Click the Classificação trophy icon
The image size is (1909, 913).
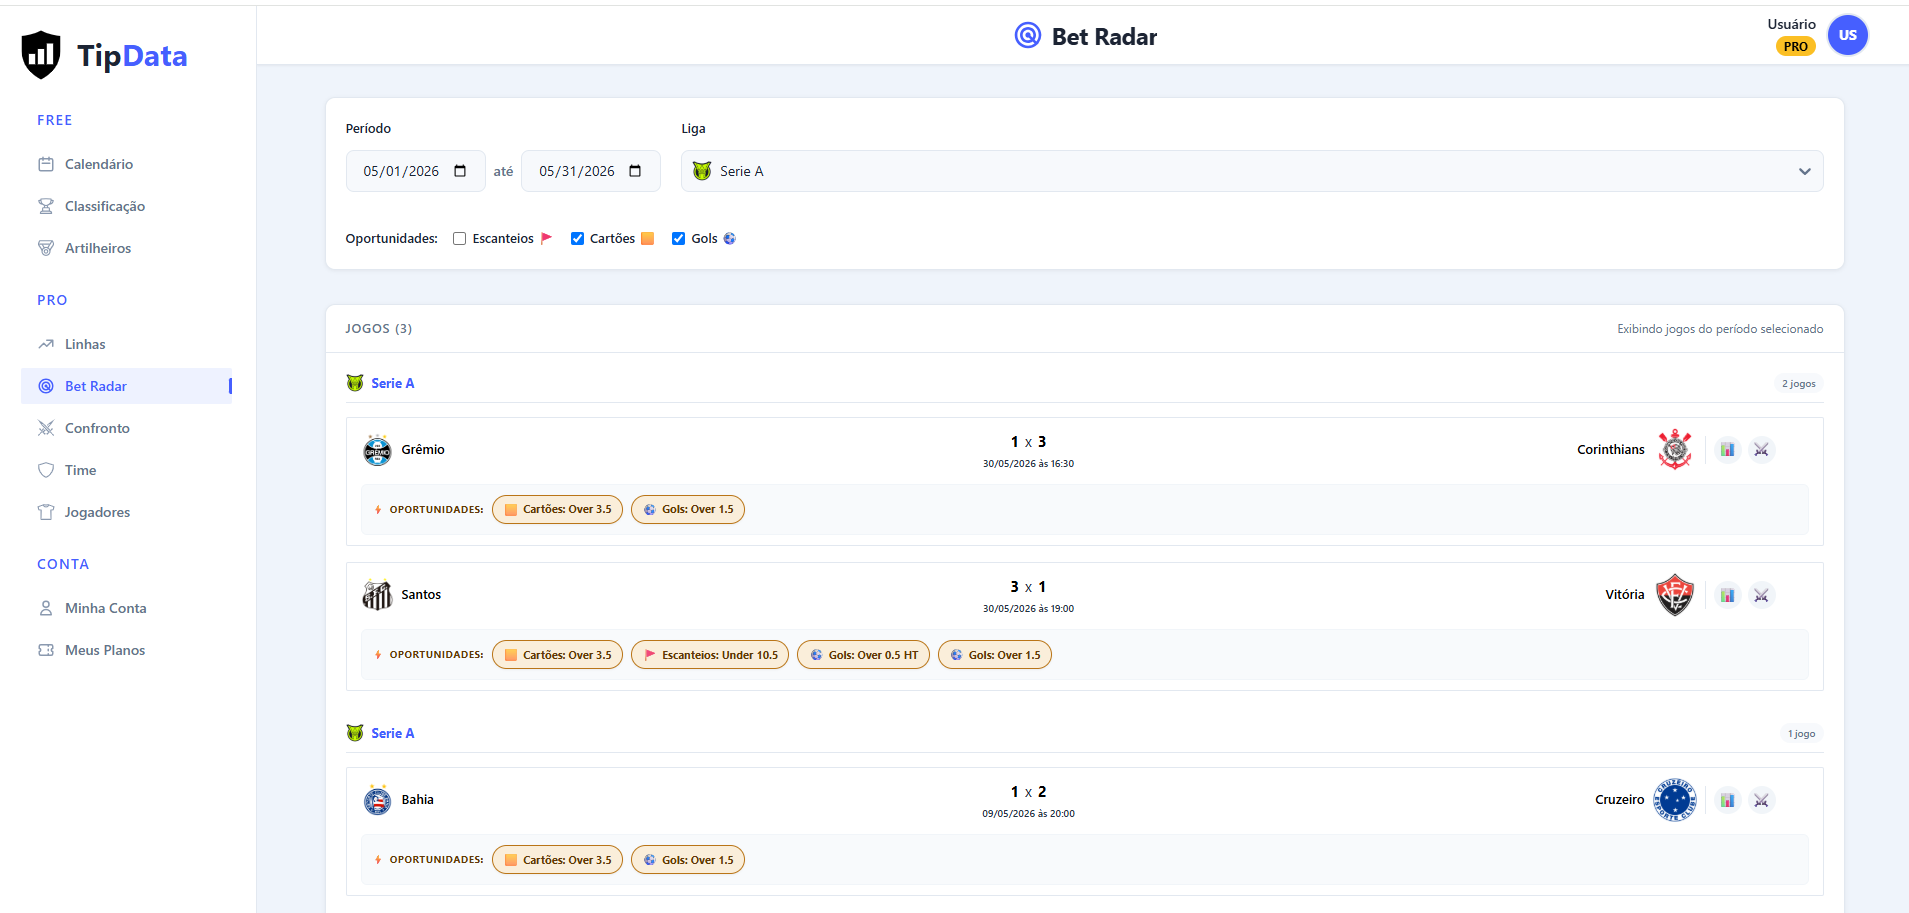46,206
